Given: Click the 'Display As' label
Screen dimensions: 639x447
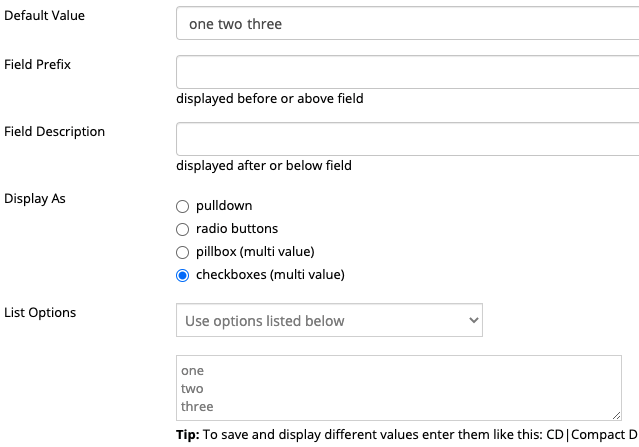Looking at the screenshot, I should point(36,197).
